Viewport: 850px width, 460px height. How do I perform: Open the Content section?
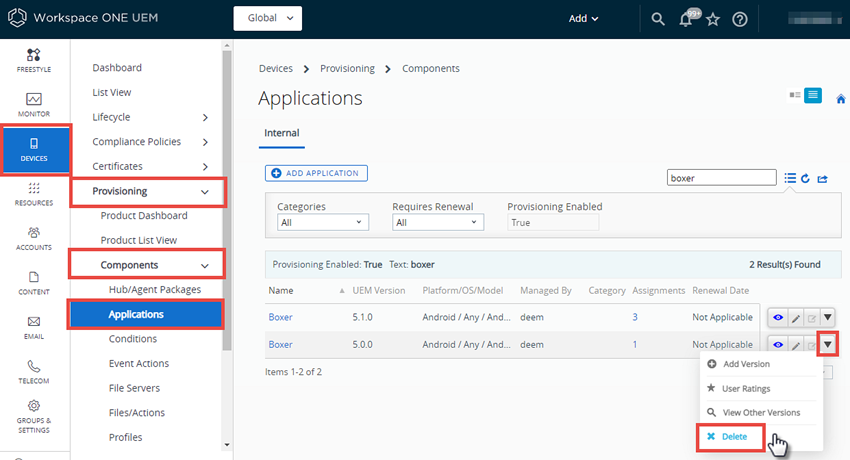(34, 283)
